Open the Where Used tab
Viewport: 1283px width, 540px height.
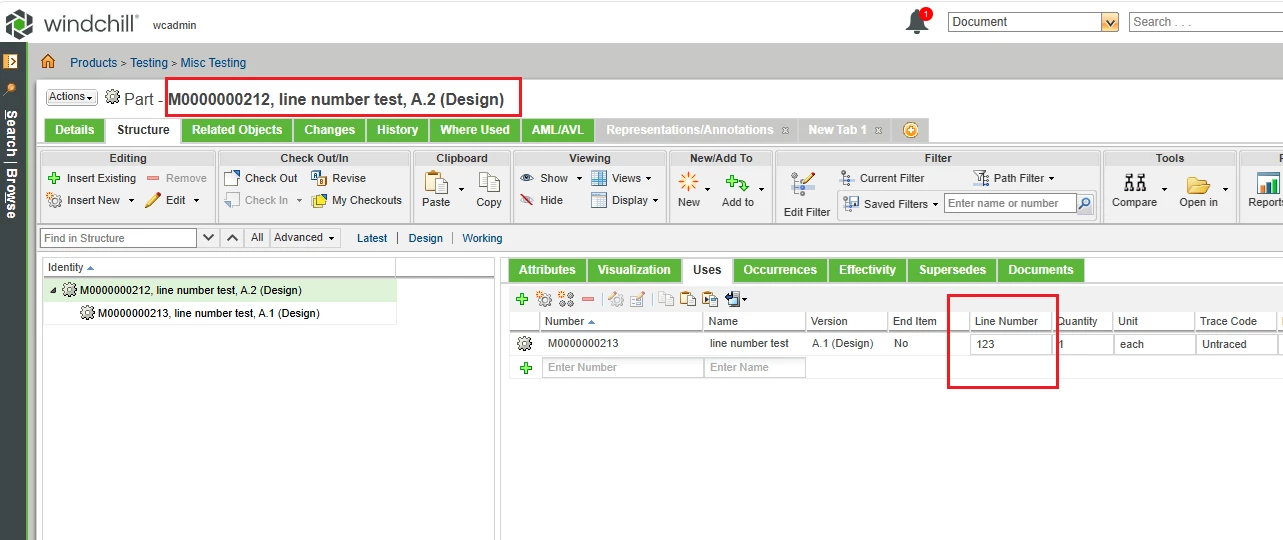point(475,130)
